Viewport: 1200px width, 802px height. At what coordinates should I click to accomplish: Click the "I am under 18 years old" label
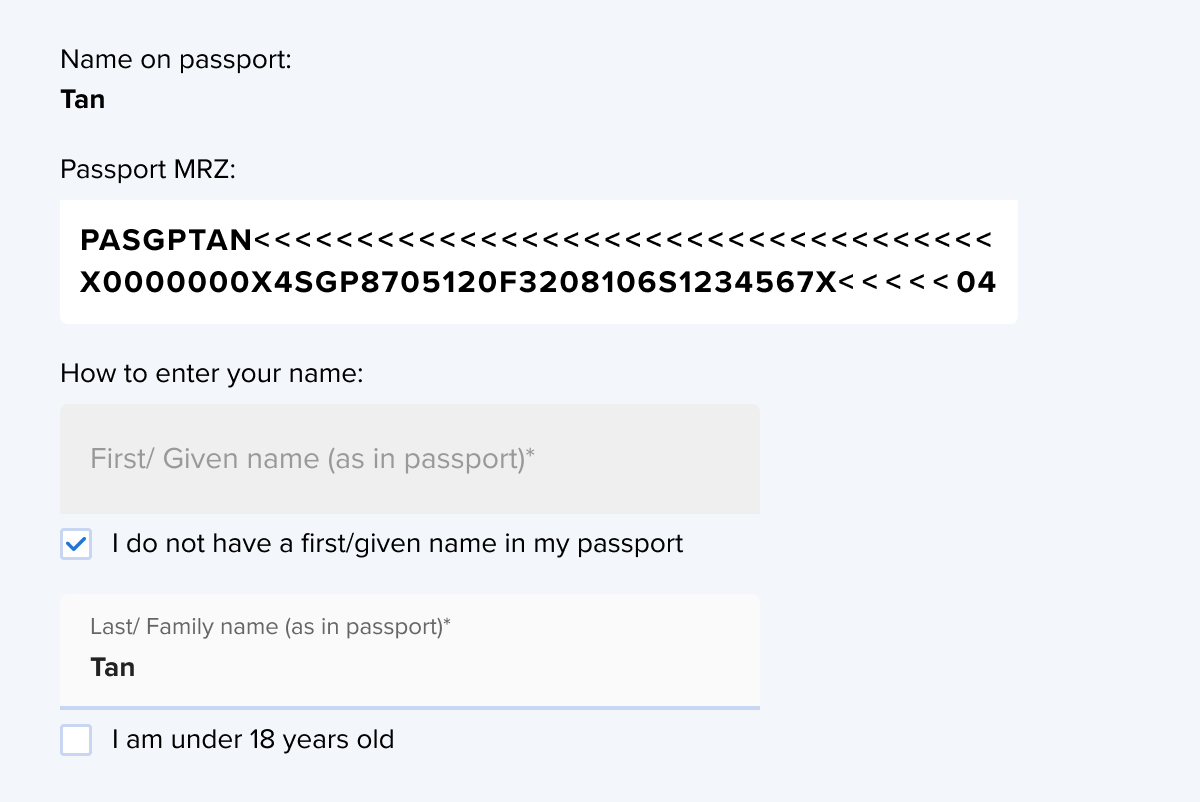tap(253, 740)
